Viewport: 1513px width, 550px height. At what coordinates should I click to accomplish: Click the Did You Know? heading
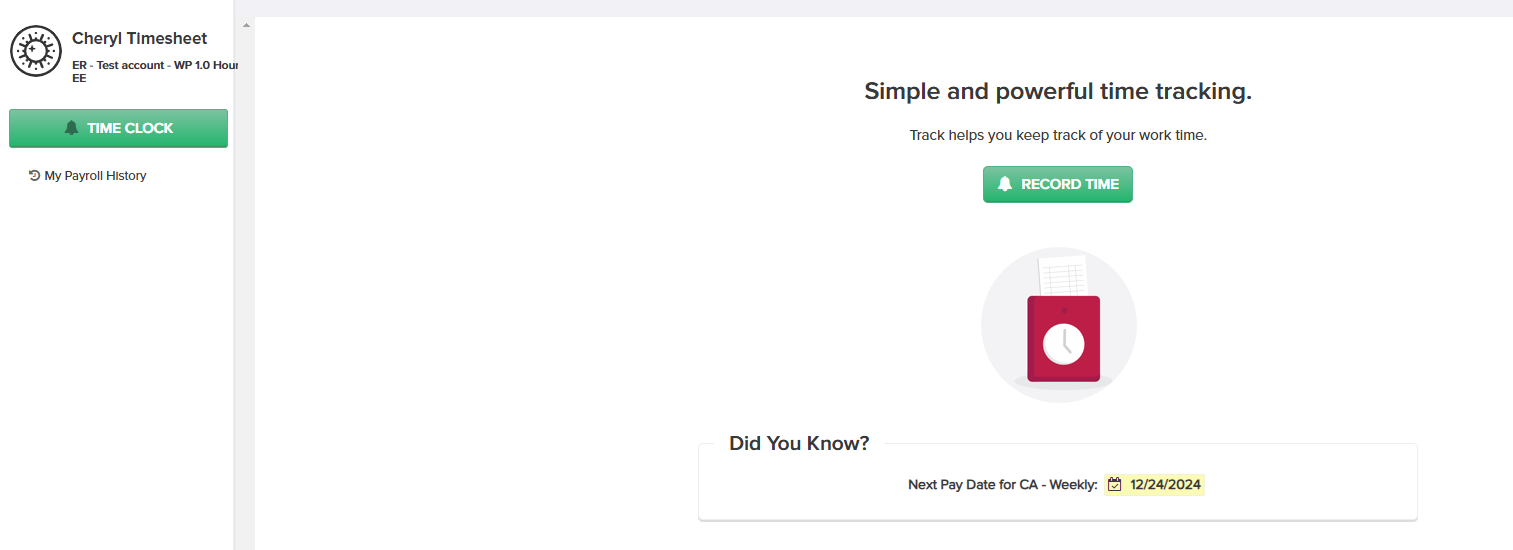click(x=799, y=443)
